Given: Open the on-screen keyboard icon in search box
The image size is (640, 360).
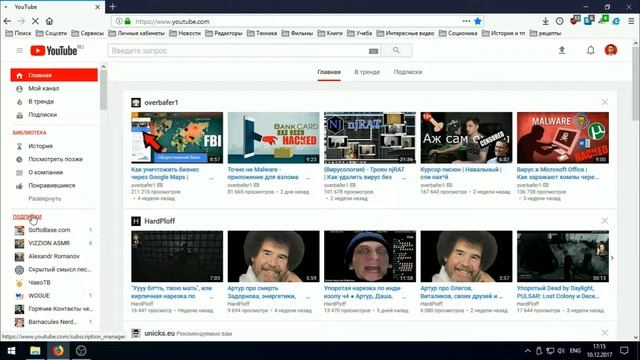Looking at the screenshot, I should coord(373,51).
